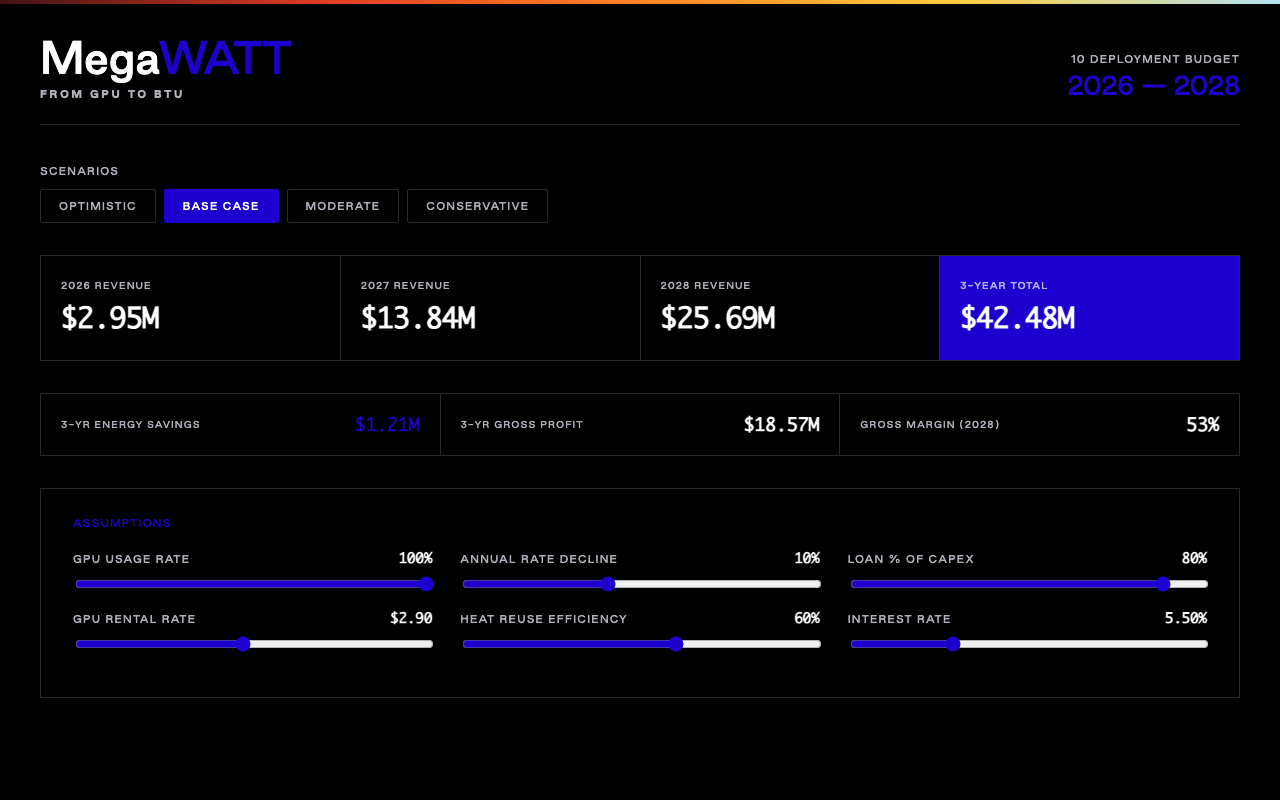Click the Heat Reuse Efficiency slider thumb
1280x800 pixels.
coord(676,644)
